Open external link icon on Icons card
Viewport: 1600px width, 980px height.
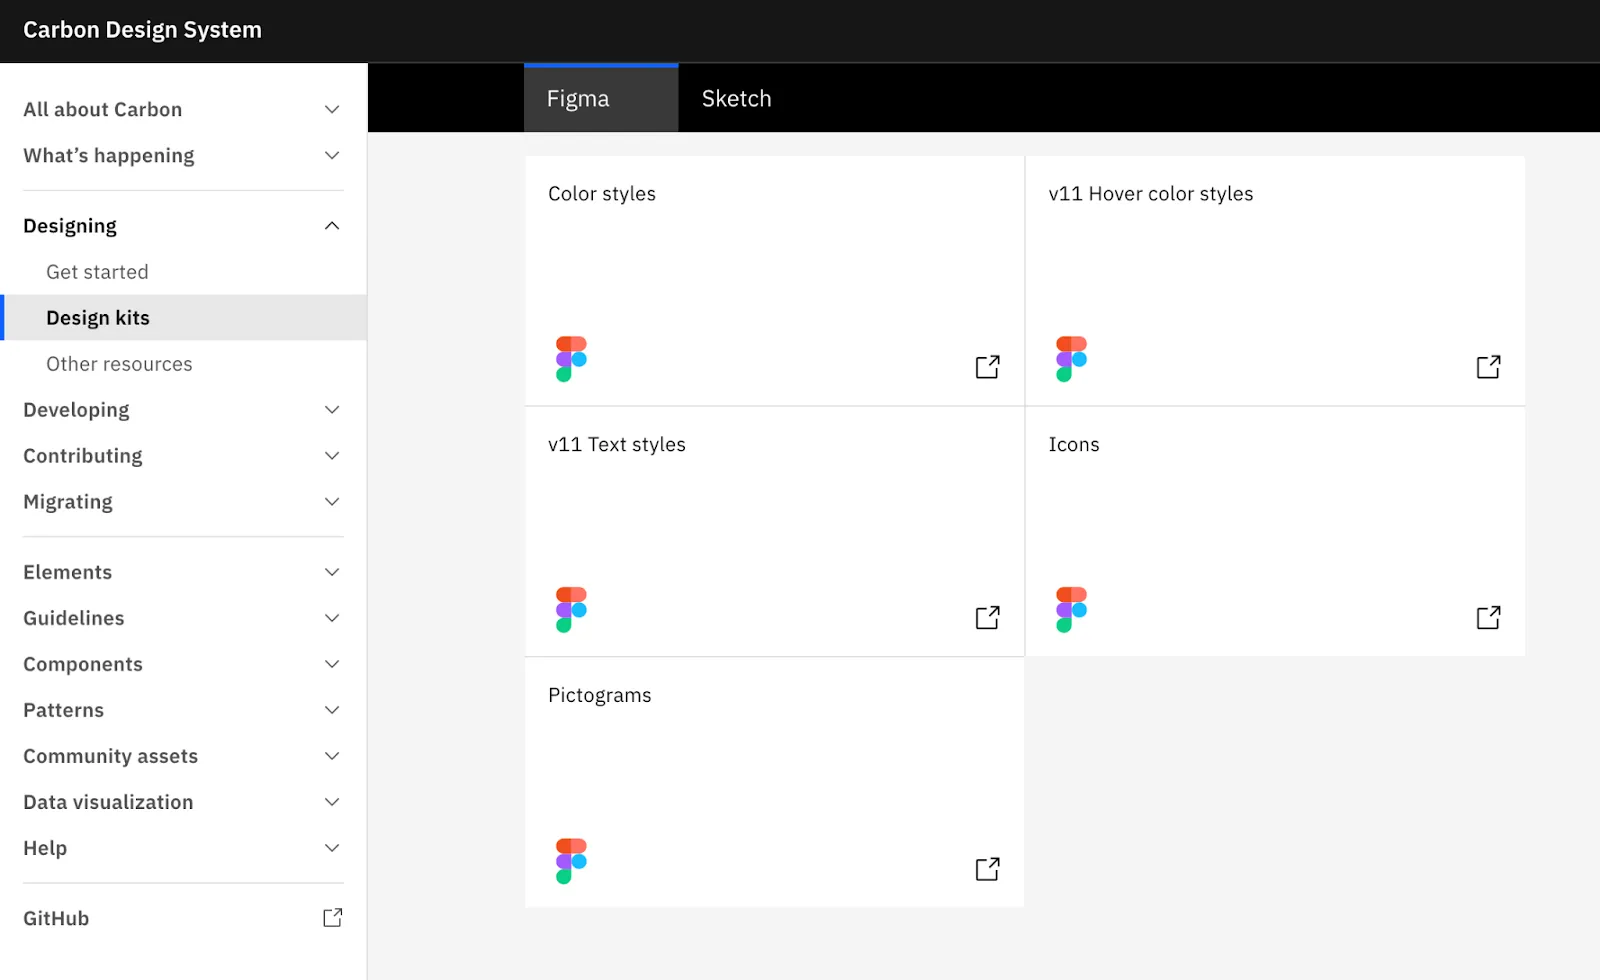1488,618
